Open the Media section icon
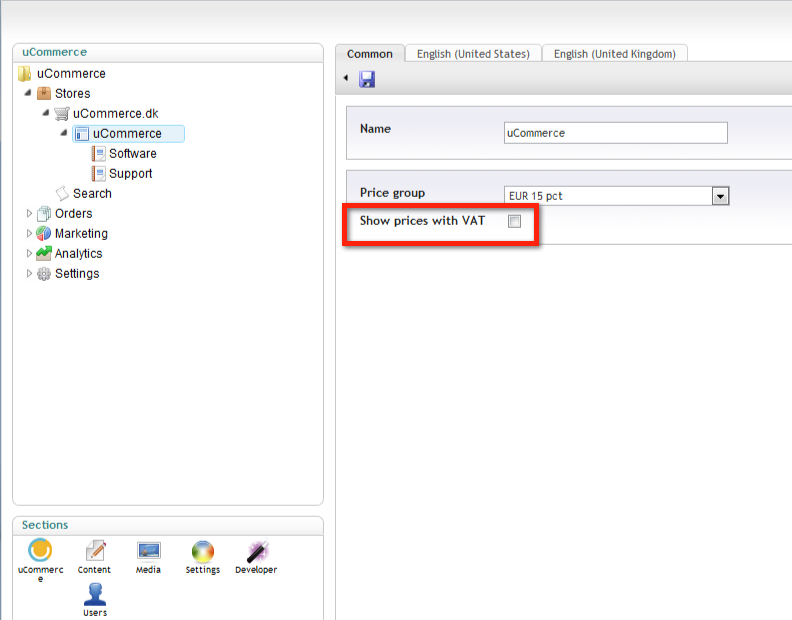Image resolution: width=792 pixels, height=620 pixels. point(148,550)
